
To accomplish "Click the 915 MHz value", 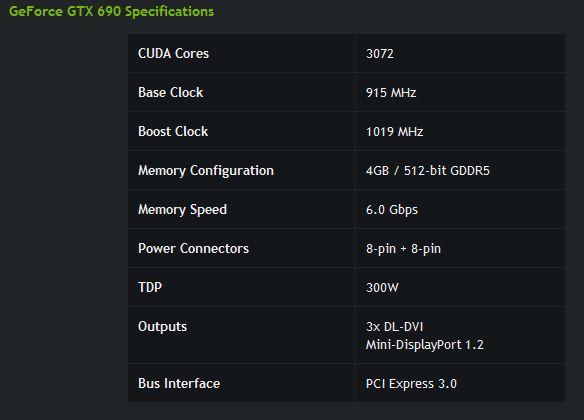I will 391,93.
